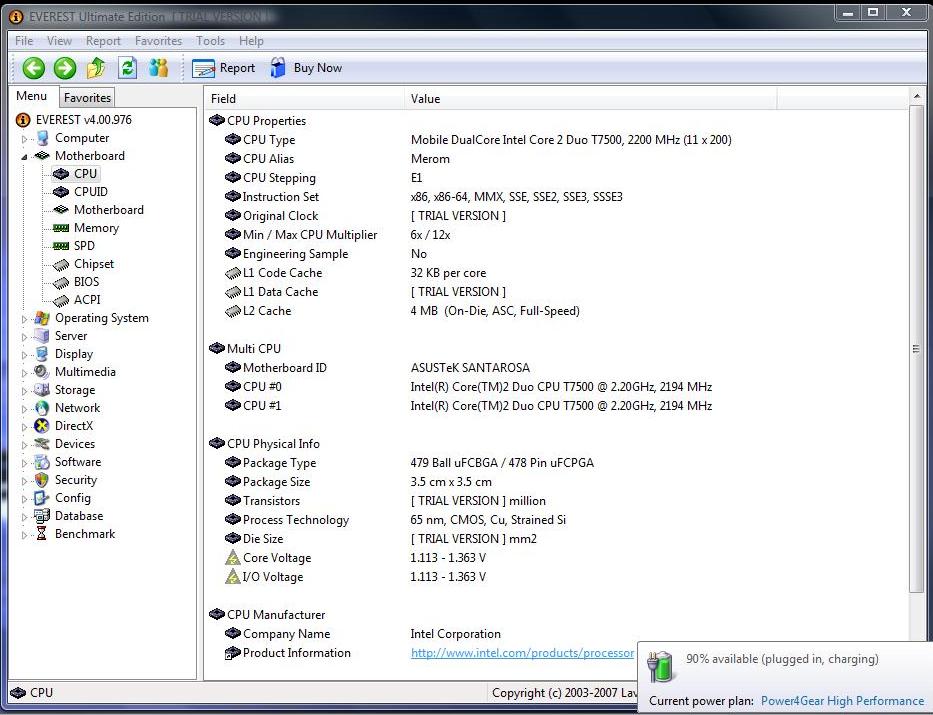Click the Storage drive icon

click(x=42, y=390)
